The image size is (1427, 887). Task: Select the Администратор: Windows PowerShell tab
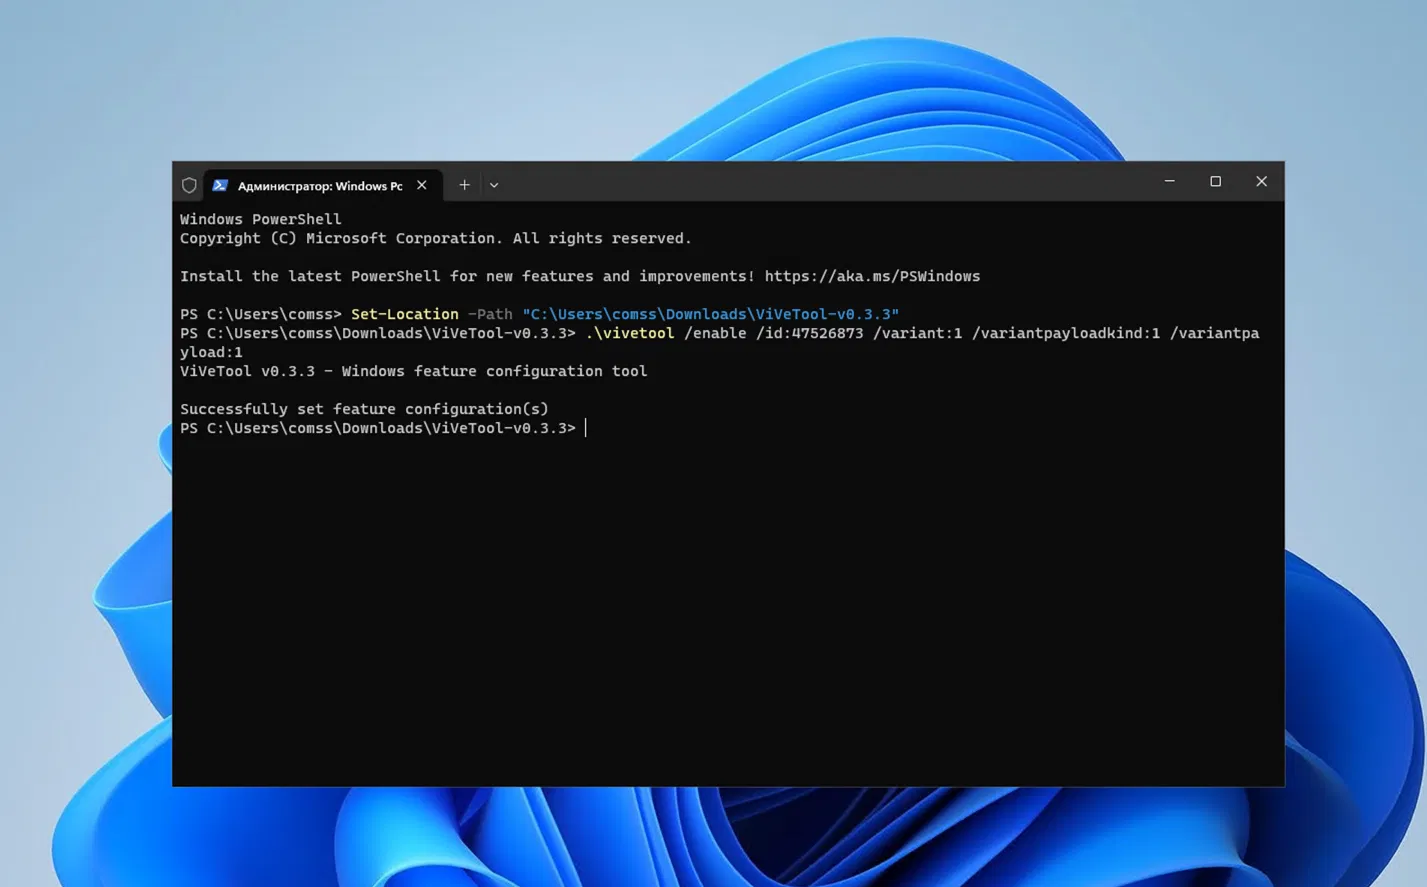323,185
